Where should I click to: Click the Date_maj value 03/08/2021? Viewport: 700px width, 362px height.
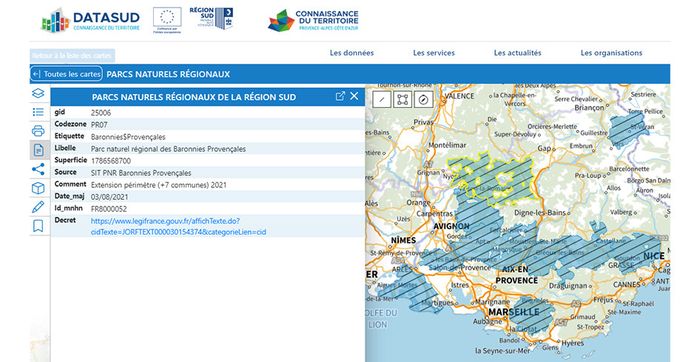point(109,197)
